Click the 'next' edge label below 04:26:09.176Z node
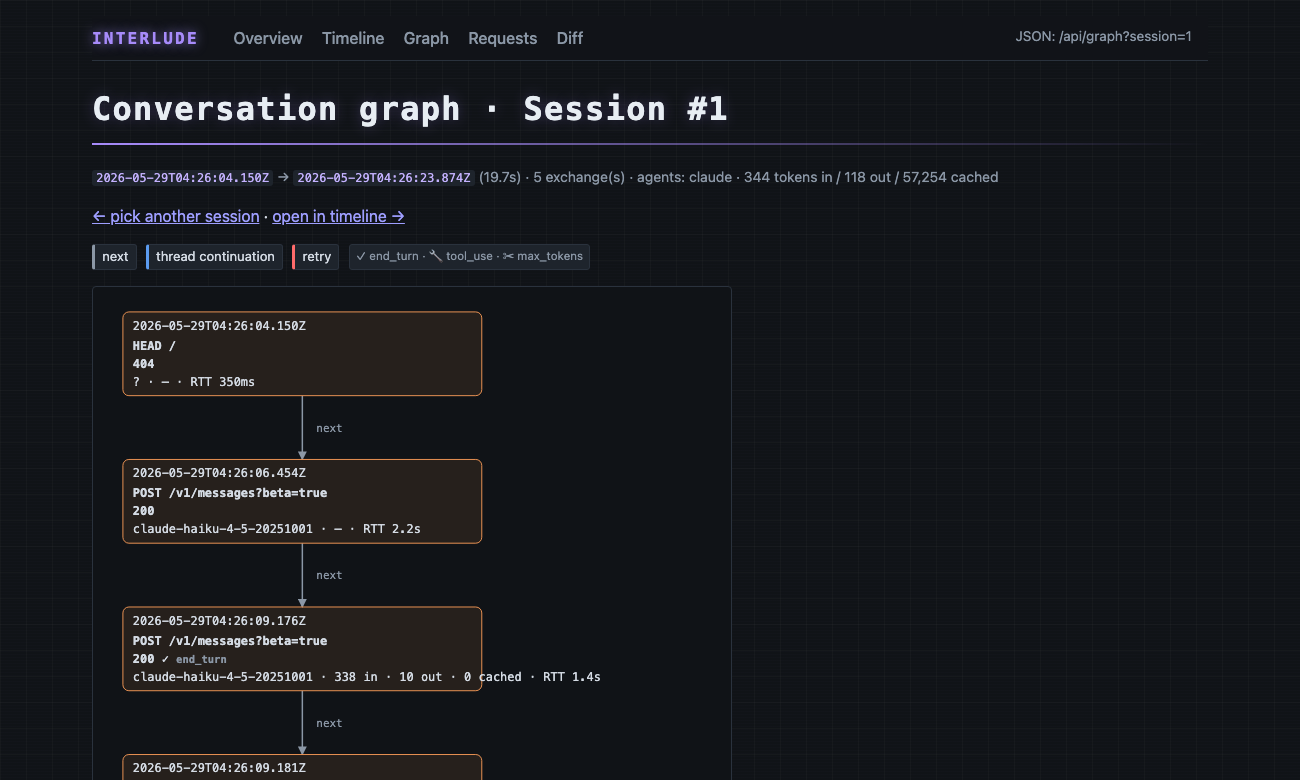 [x=329, y=723]
